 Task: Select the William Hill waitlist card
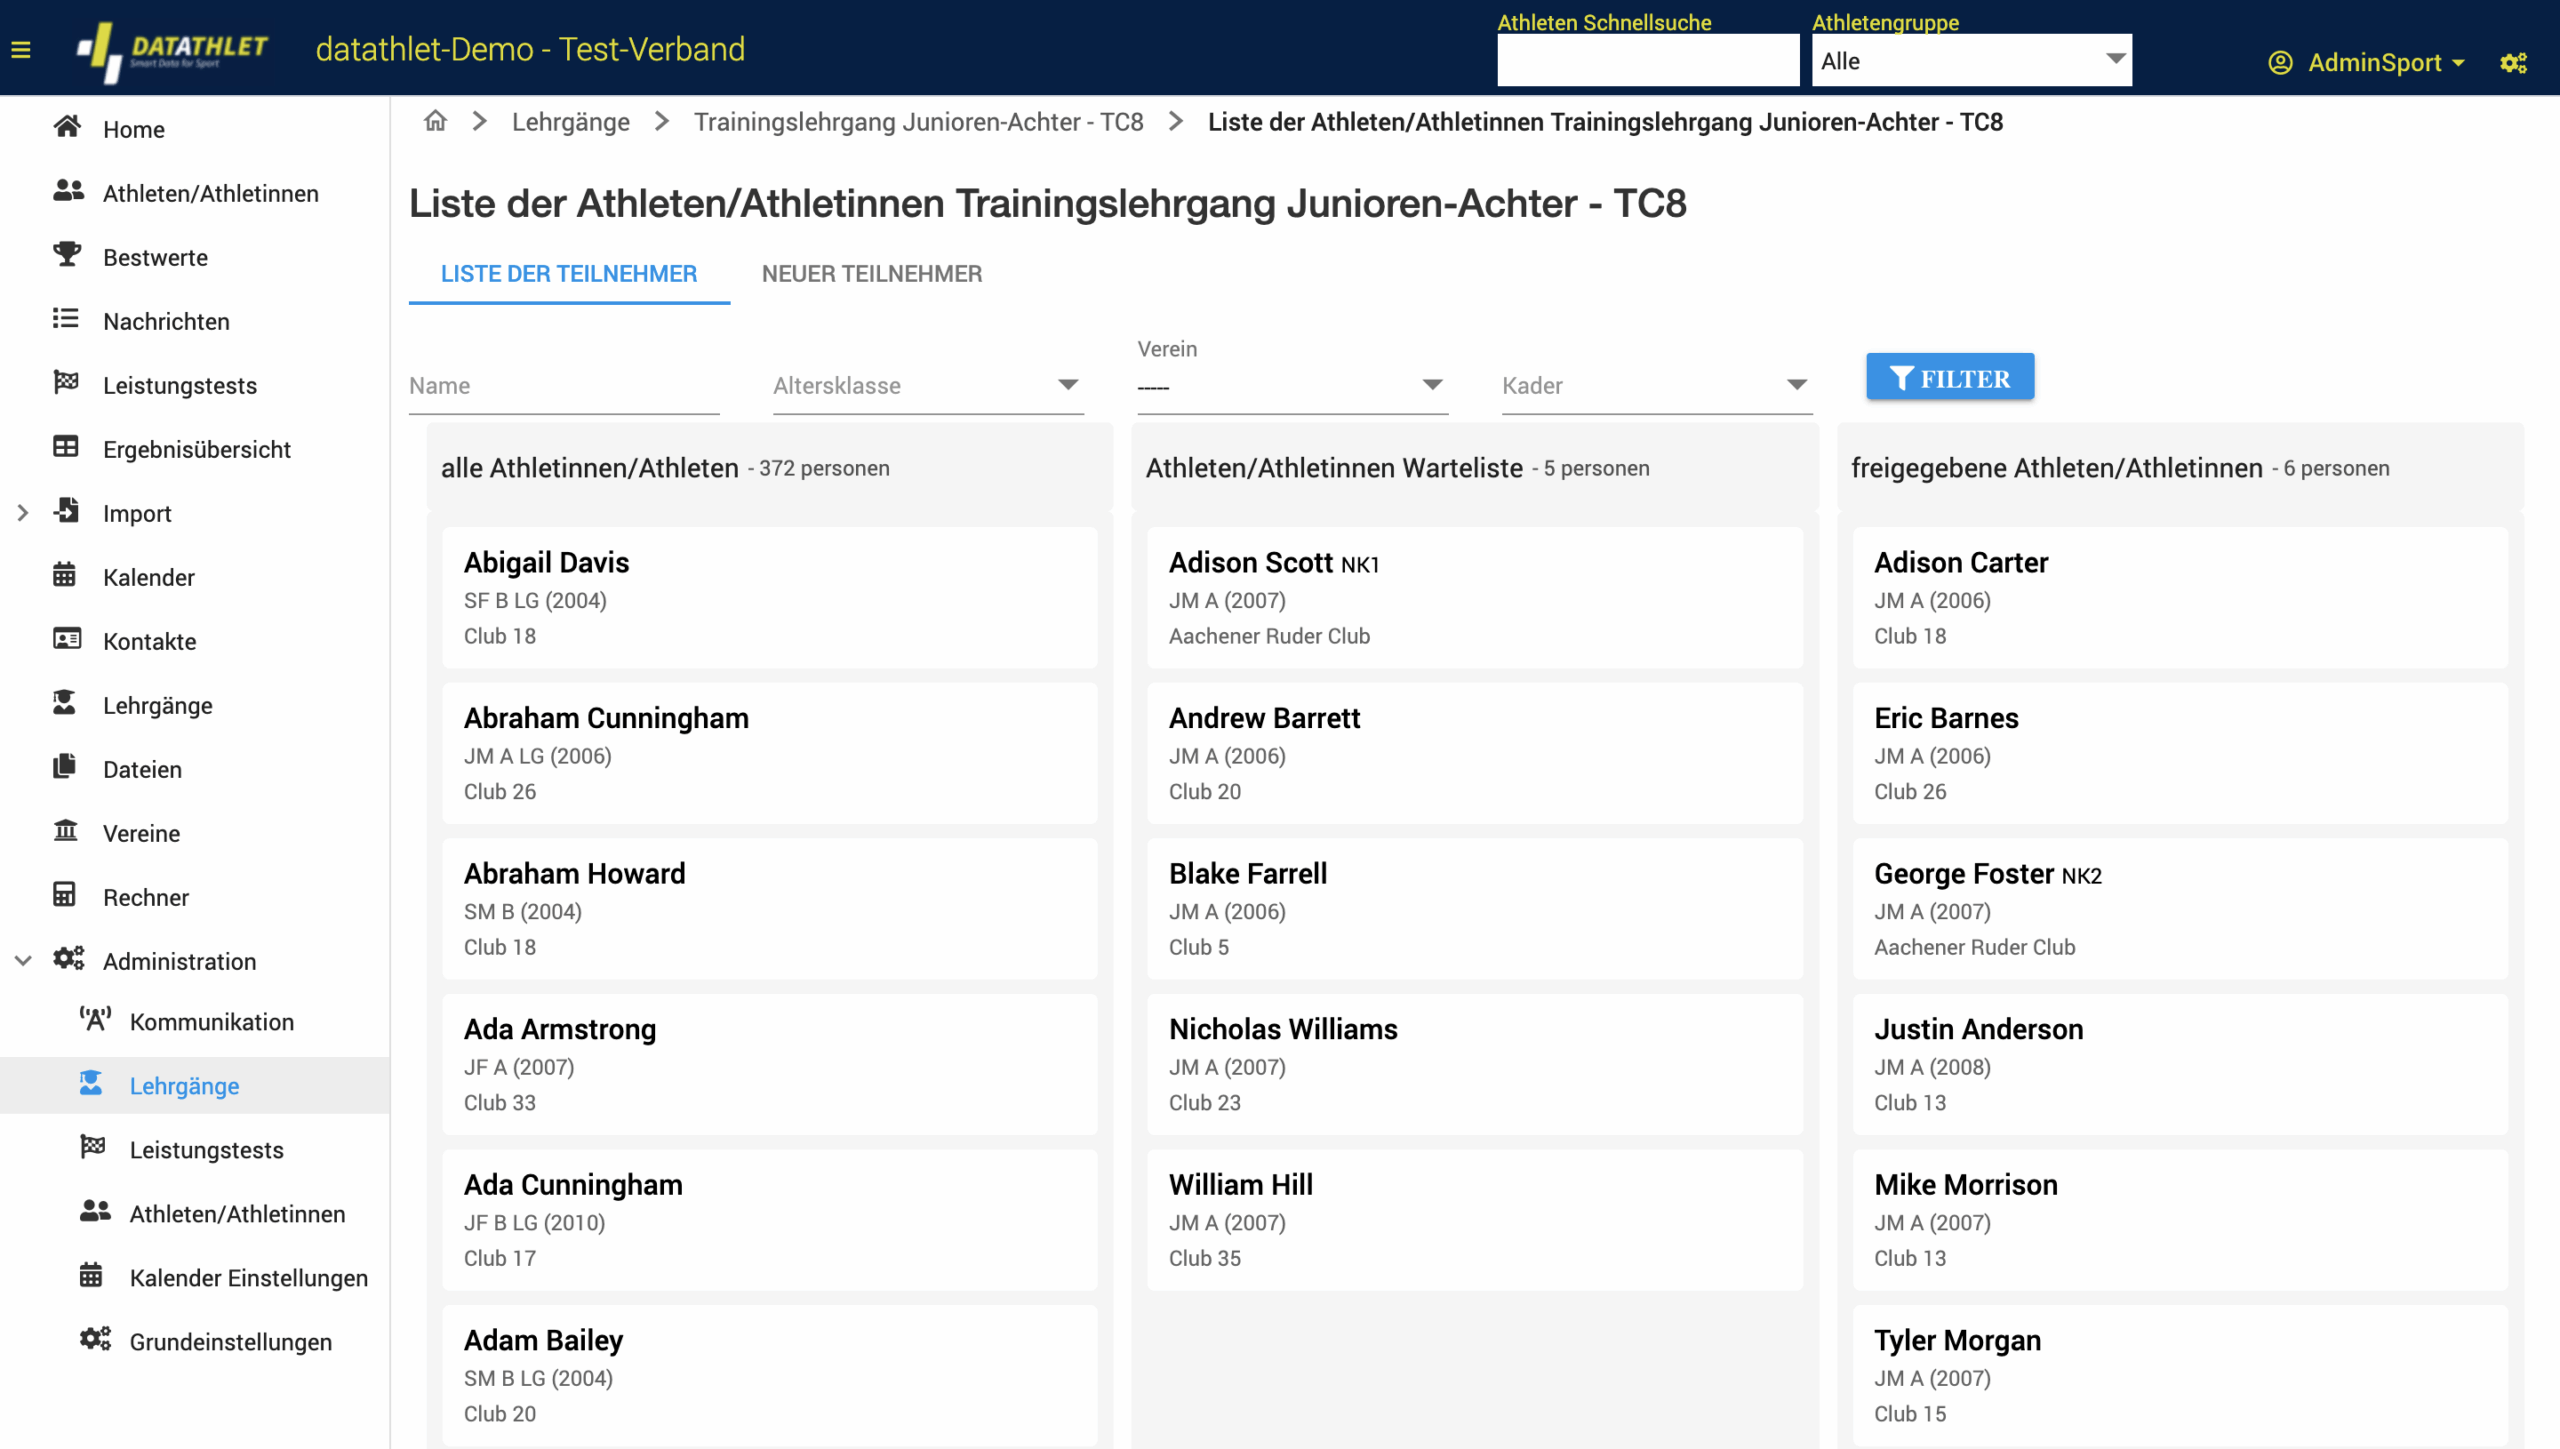coord(1475,1220)
